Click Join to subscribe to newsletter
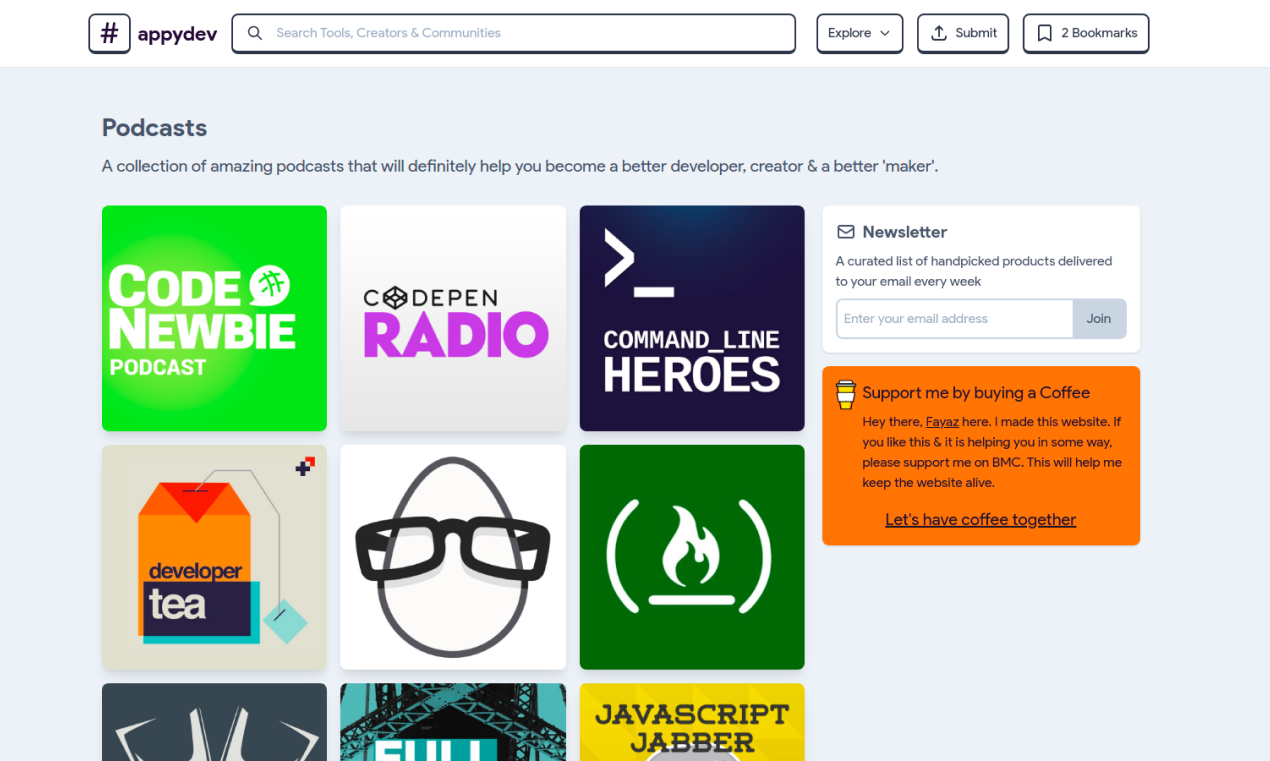 (1099, 318)
